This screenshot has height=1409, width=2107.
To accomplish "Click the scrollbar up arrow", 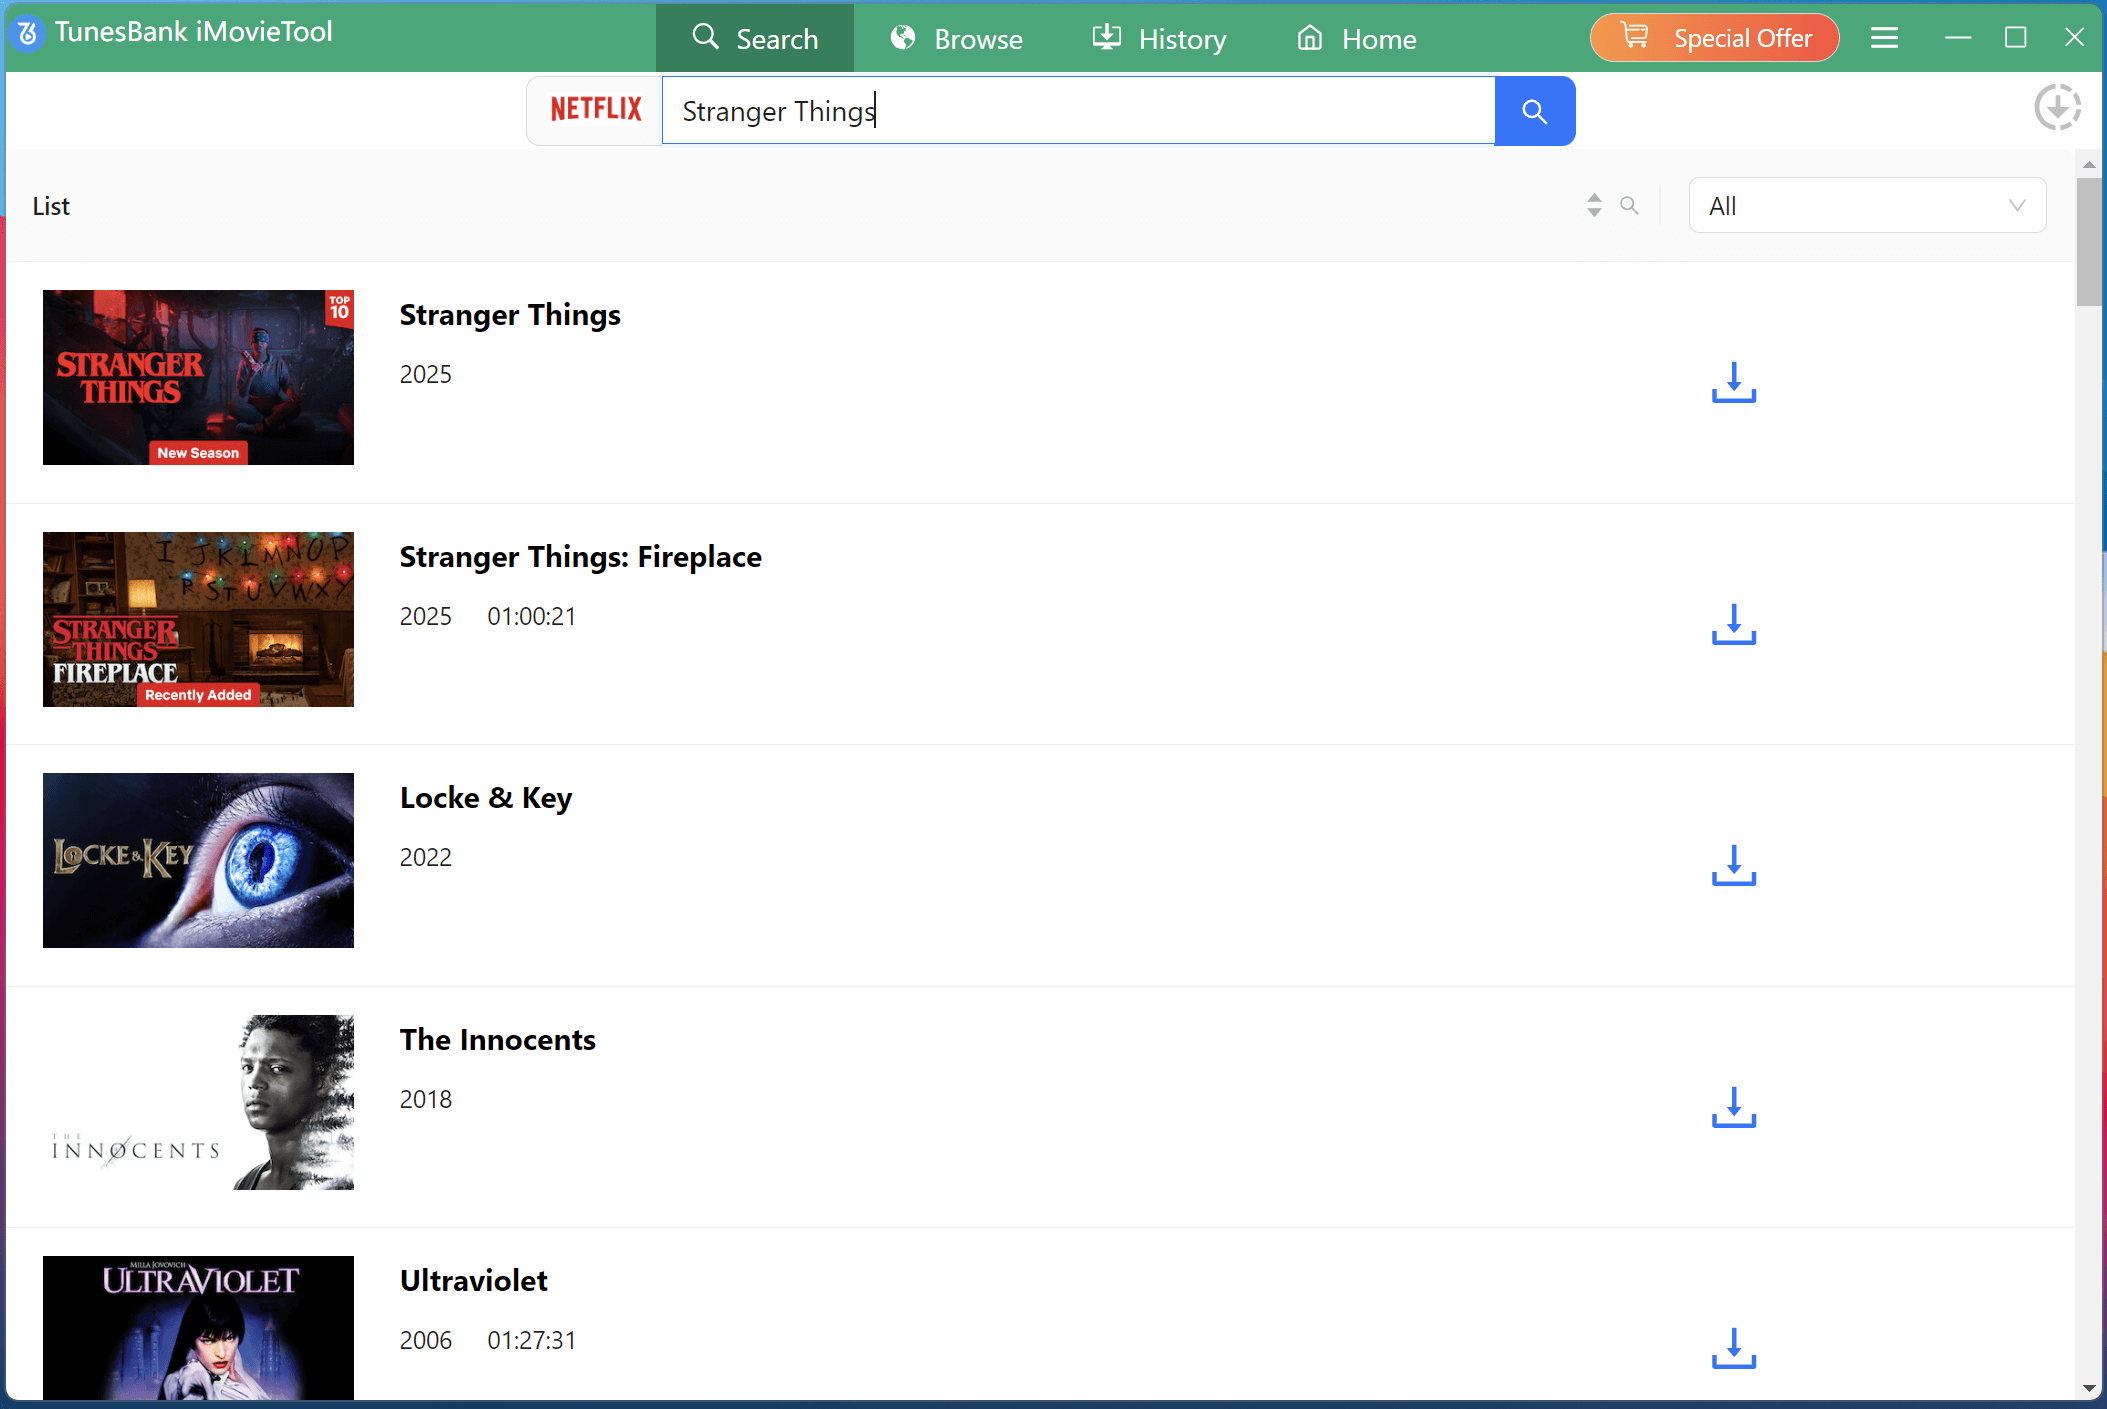I will tap(2088, 163).
